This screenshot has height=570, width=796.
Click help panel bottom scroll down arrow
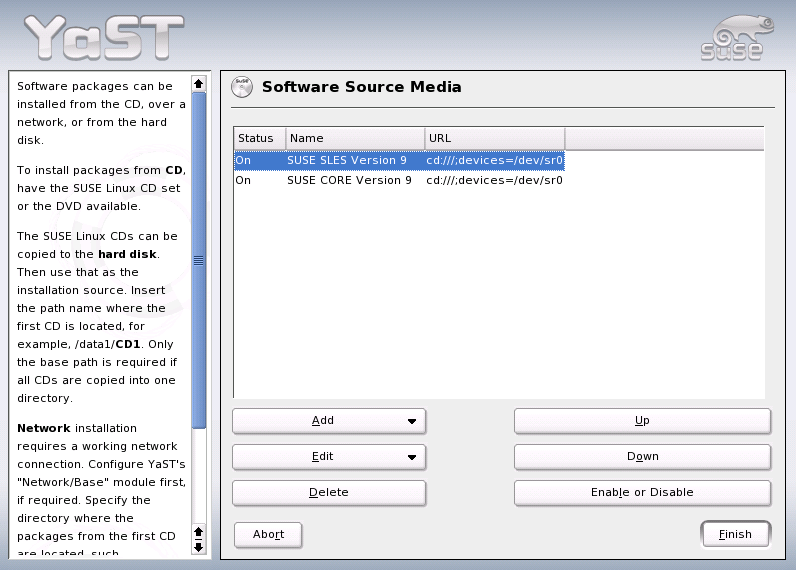click(198, 546)
